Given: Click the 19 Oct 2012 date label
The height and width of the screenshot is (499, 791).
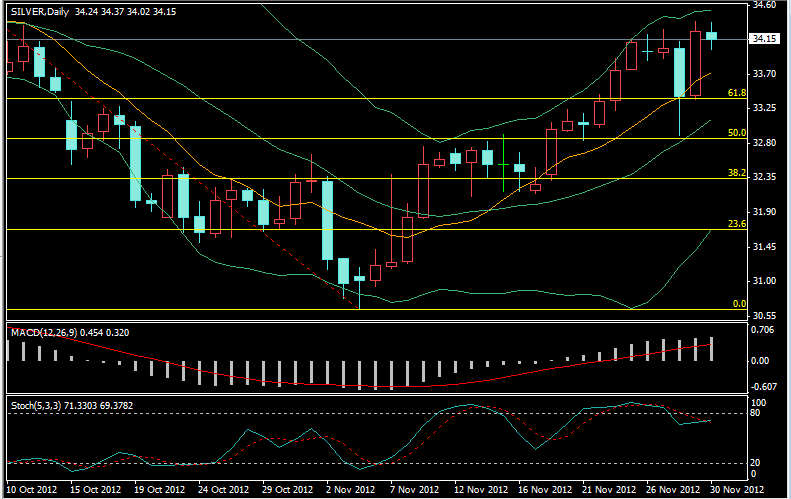Looking at the screenshot, I should (159, 490).
